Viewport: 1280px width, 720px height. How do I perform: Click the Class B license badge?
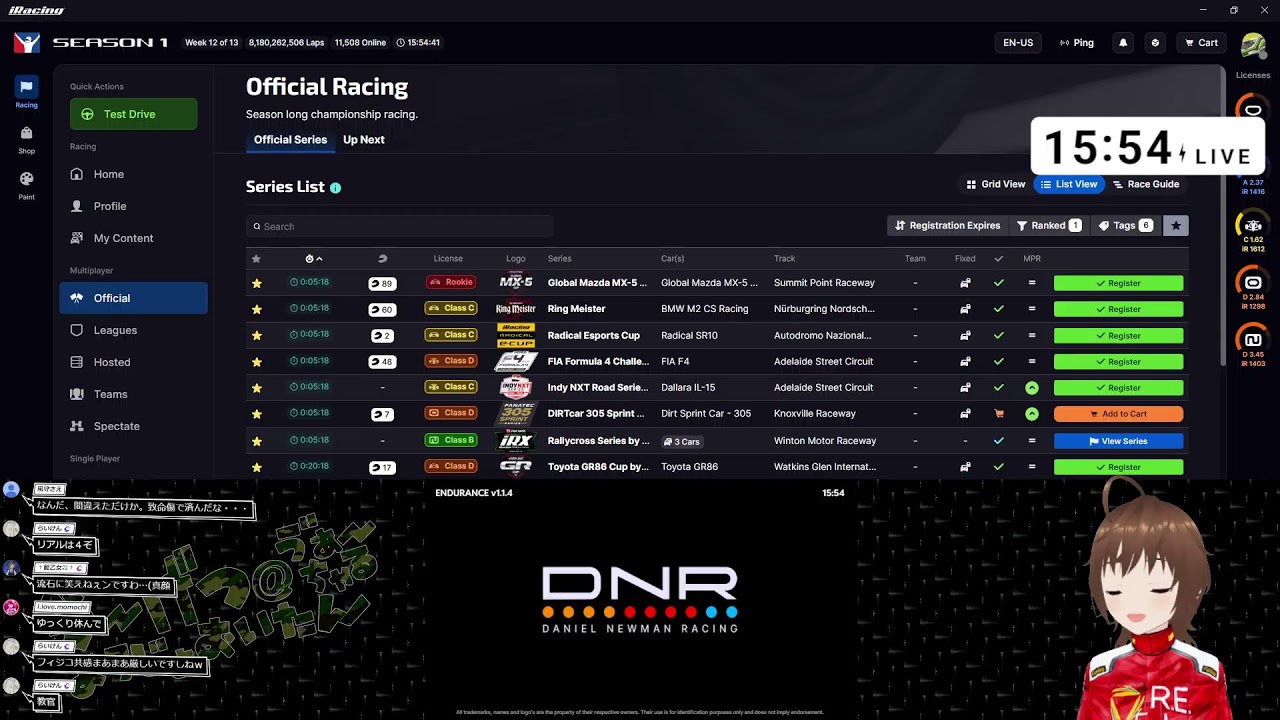451,440
